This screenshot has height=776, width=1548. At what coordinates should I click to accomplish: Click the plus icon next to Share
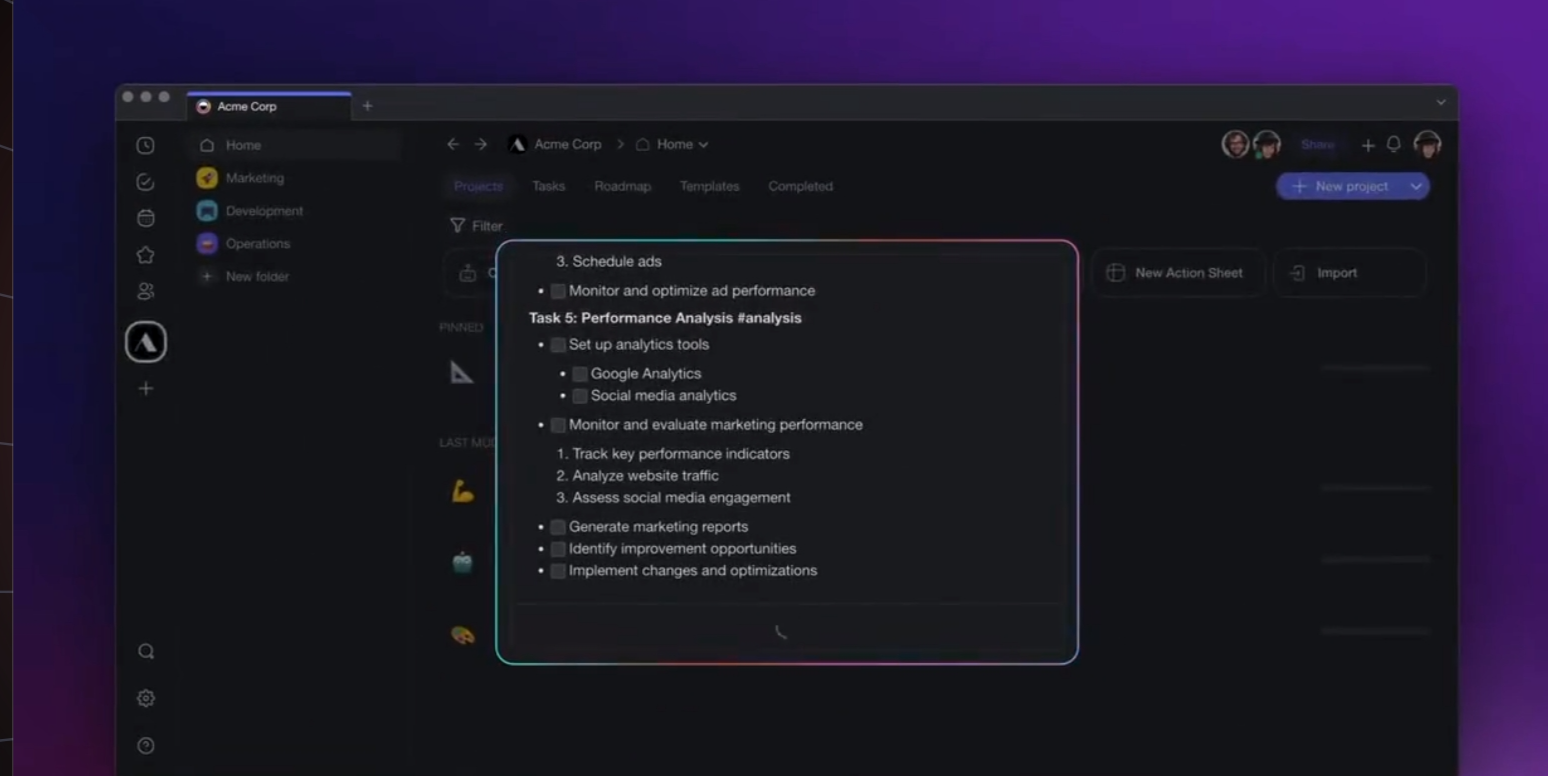click(1368, 145)
